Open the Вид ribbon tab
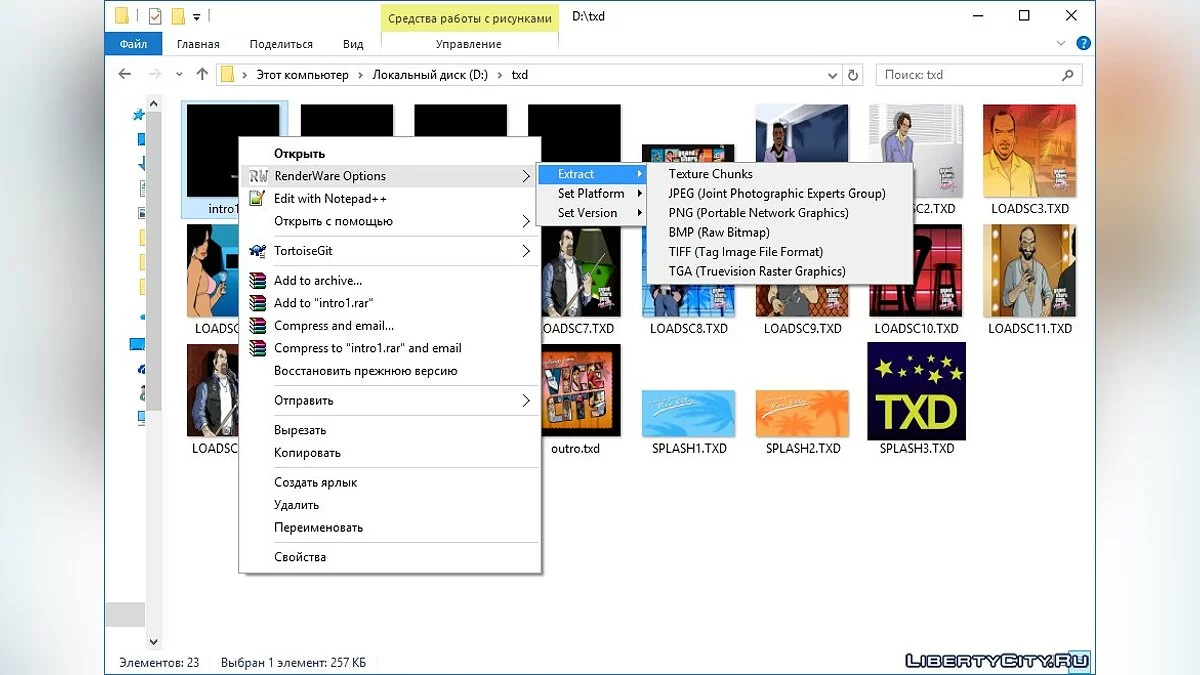Screen dimensions: 1200x675 tap(353, 44)
